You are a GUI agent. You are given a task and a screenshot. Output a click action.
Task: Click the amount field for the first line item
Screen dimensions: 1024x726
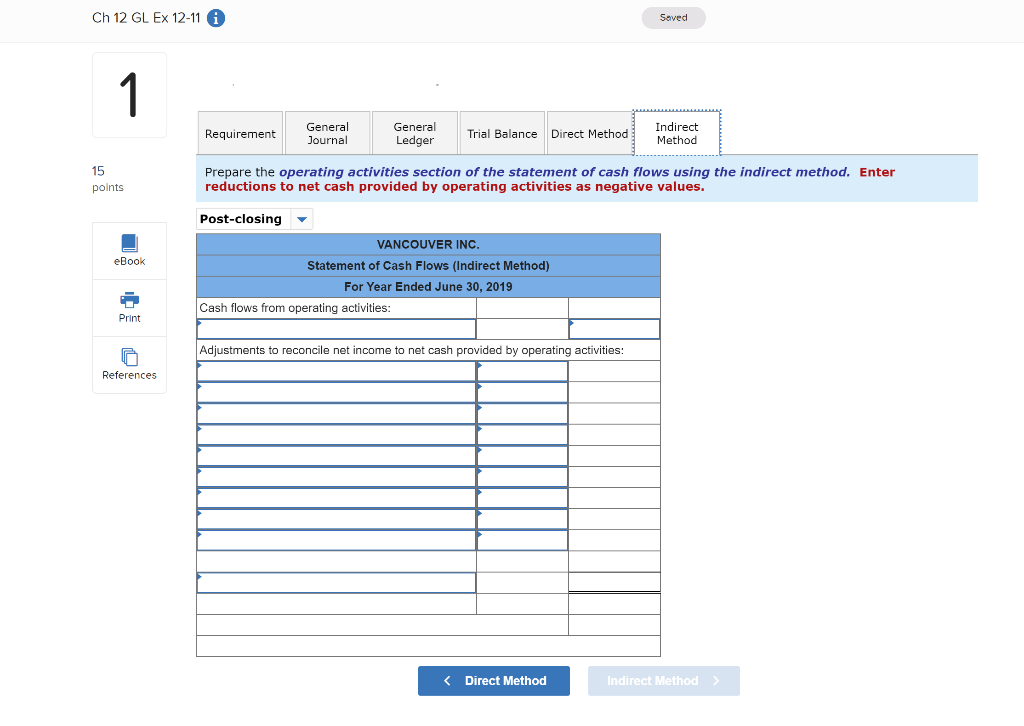pyautogui.click(x=615, y=329)
